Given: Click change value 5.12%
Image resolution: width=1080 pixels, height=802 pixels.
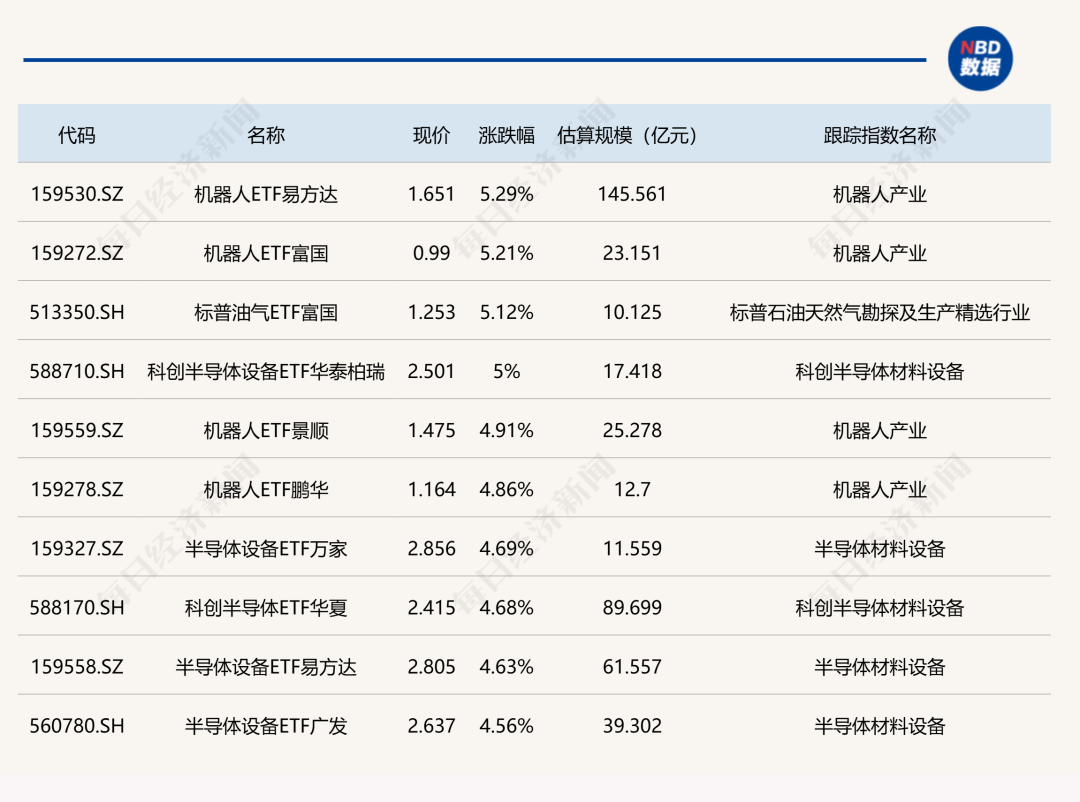Looking at the screenshot, I should tap(506, 313).
